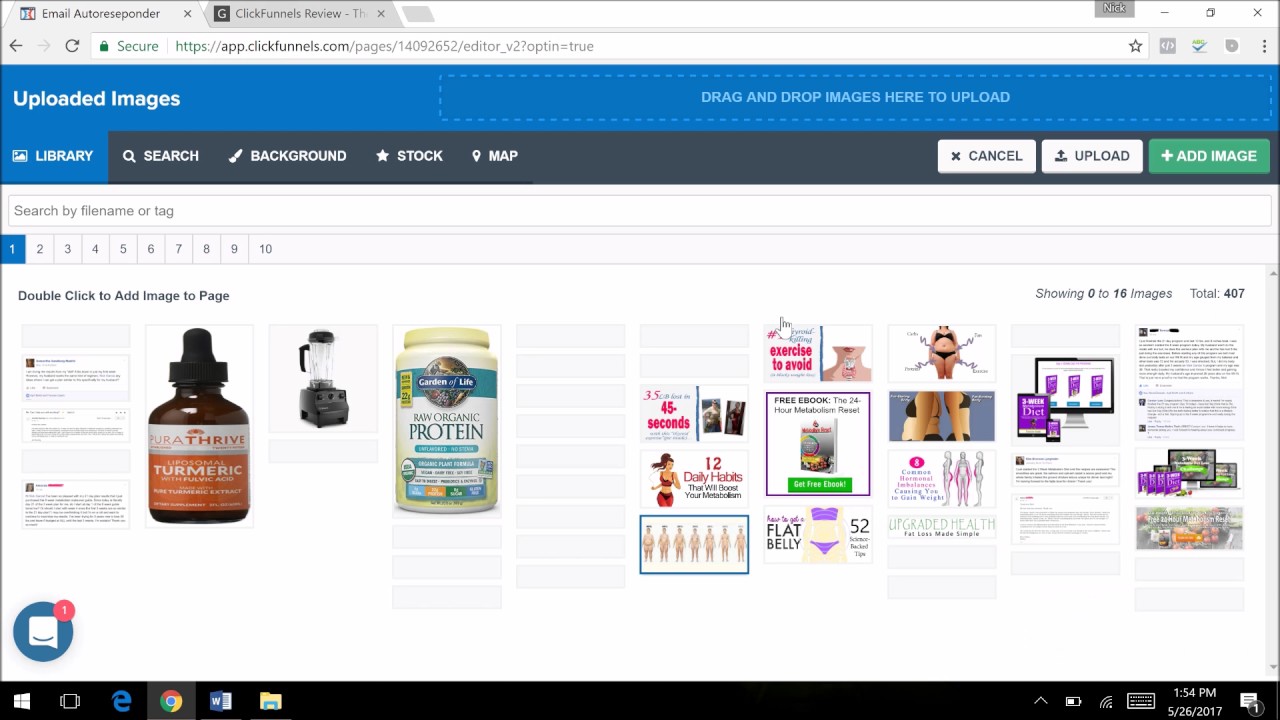Click the Chrome taskbar icon
Viewport: 1280px width, 720px height.
point(171,701)
